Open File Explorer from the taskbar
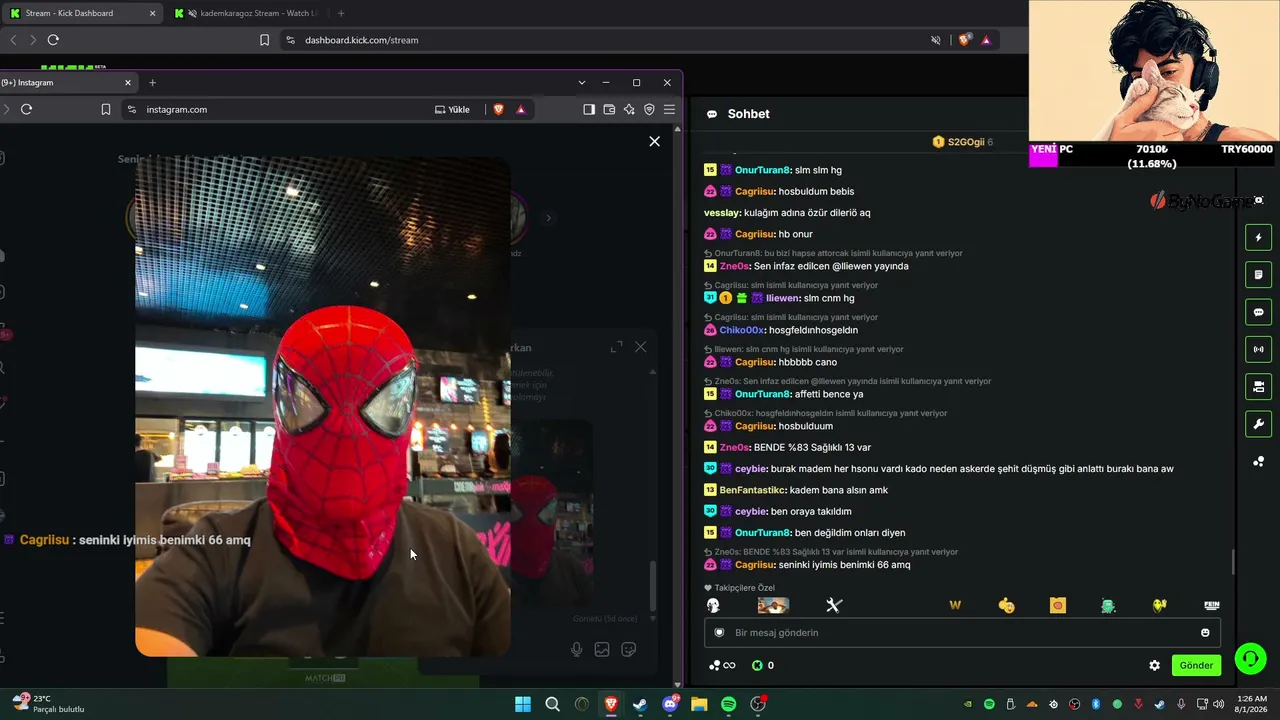The width and height of the screenshot is (1280, 720). point(699,704)
